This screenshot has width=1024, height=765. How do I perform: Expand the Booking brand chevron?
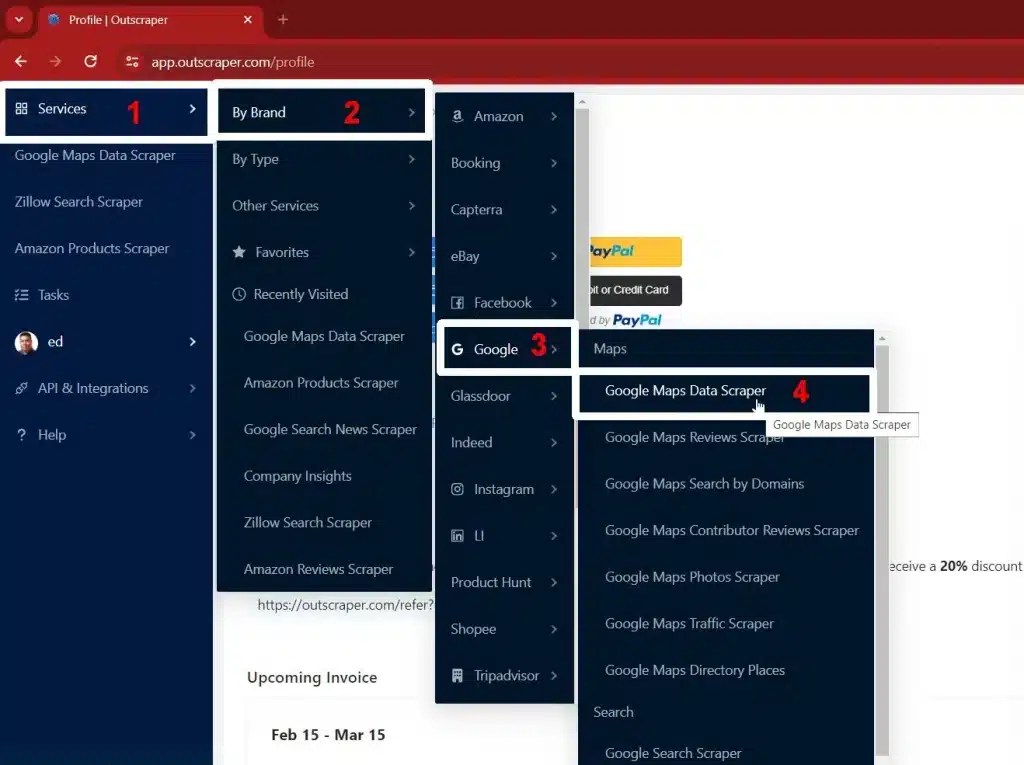pos(554,163)
